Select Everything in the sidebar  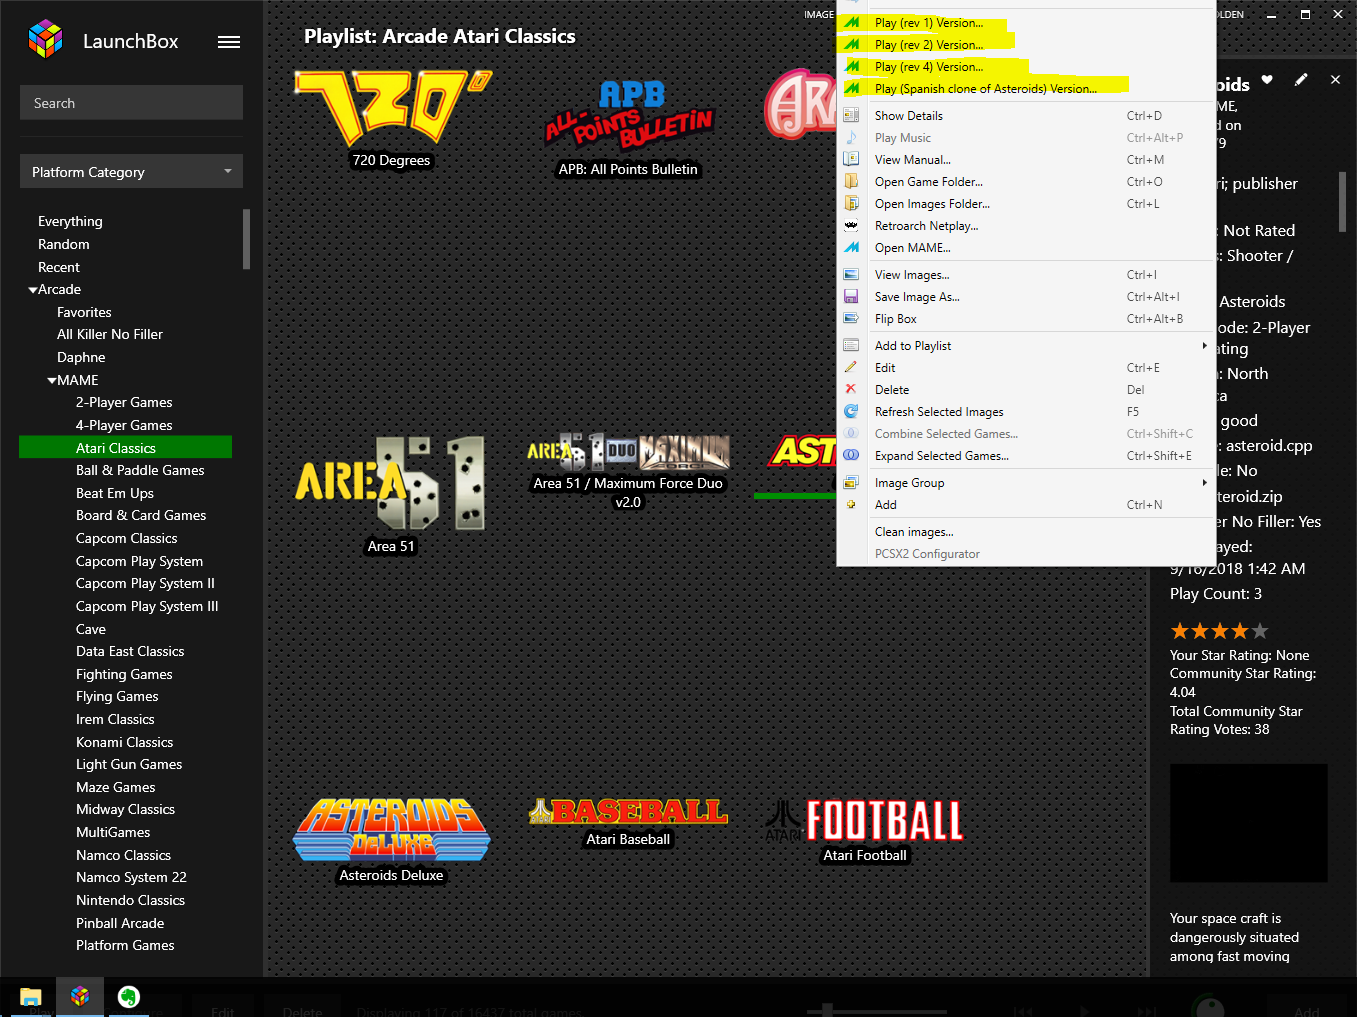(70, 221)
